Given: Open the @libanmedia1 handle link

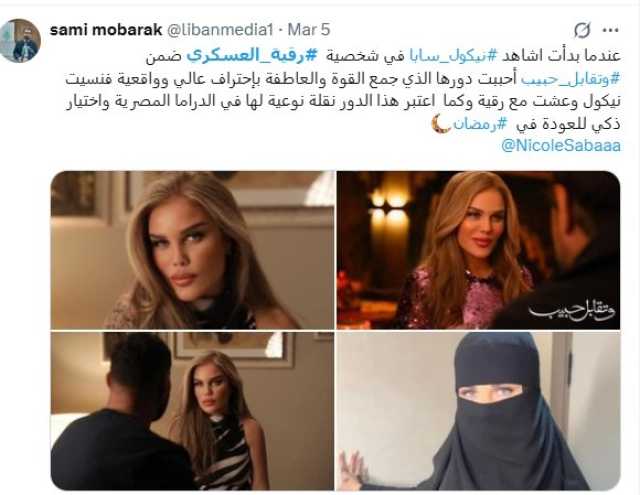Looking at the screenshot, I should (x=220, y=30).
